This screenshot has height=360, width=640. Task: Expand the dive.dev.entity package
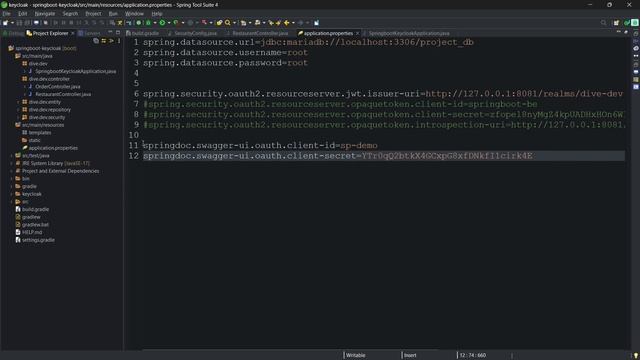18,102
